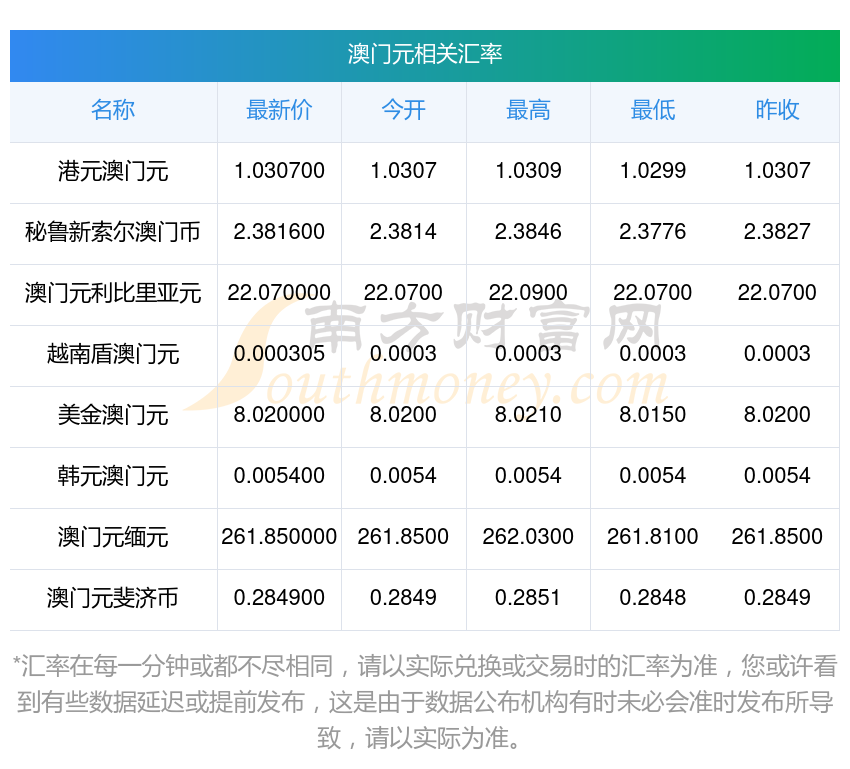Click the 昨收 column header
This screenshot has height=769, width=850.
(x=777, y=111)
